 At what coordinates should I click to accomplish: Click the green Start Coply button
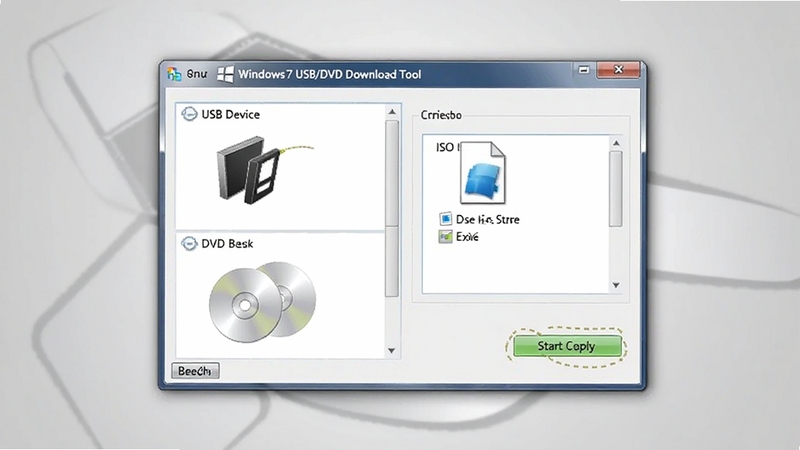[567, 346]
